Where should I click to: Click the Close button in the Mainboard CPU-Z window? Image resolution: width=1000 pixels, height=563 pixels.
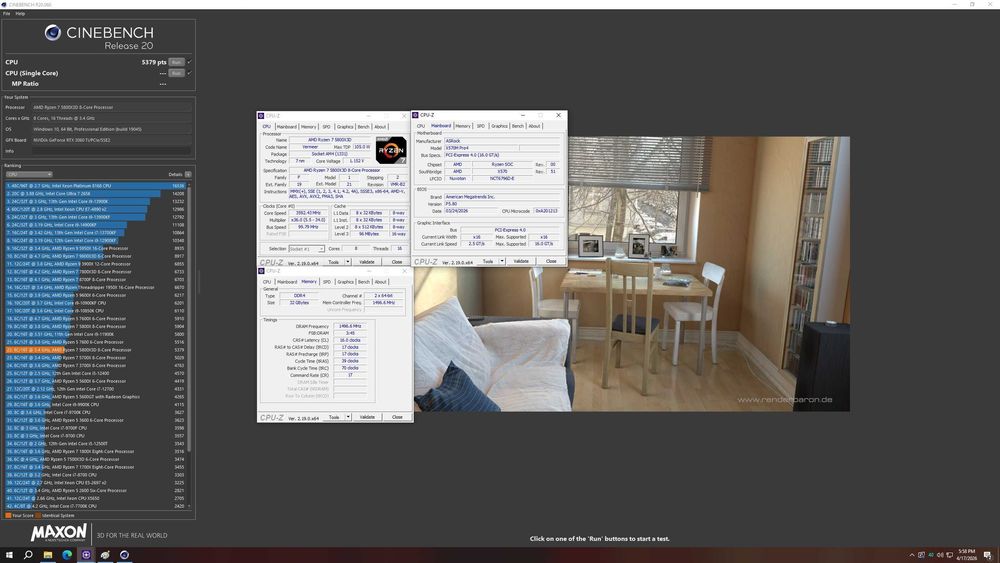pos(551,261)
